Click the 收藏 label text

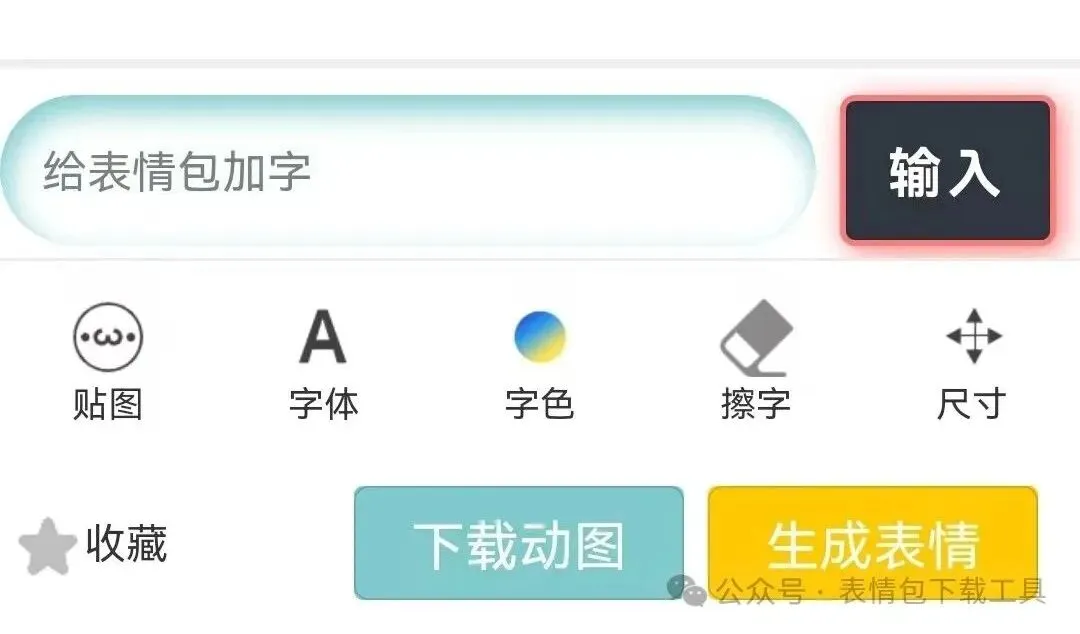(x=127, y=544)
